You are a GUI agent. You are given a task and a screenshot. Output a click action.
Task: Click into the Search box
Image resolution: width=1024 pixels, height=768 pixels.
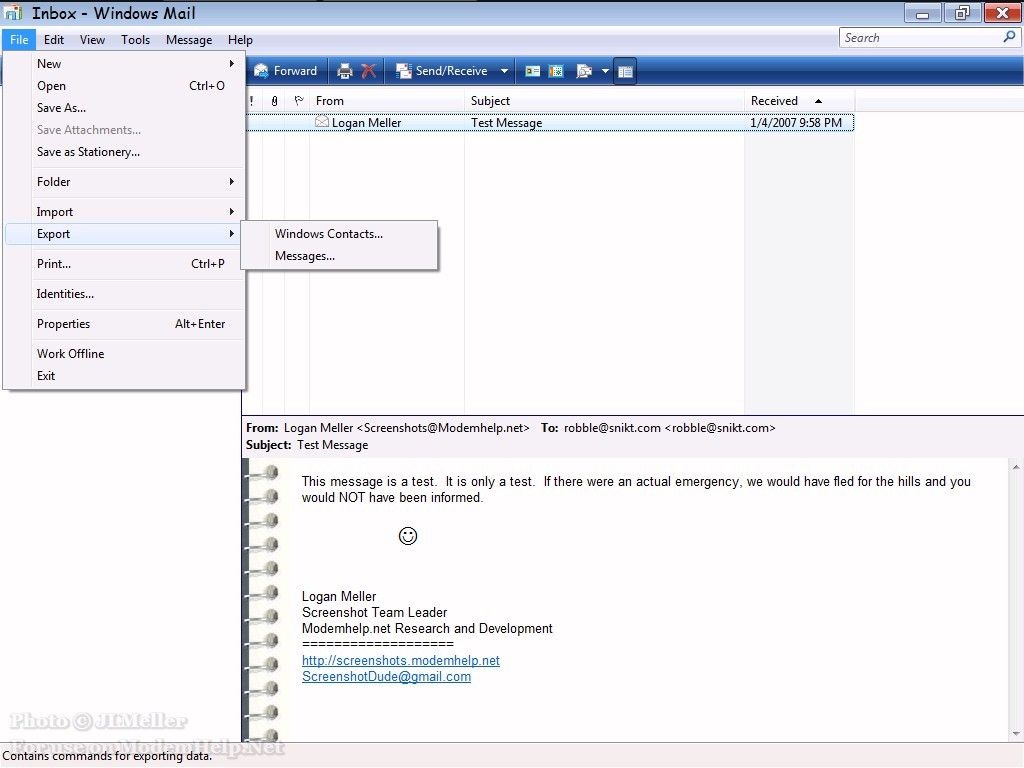point(920,38)
